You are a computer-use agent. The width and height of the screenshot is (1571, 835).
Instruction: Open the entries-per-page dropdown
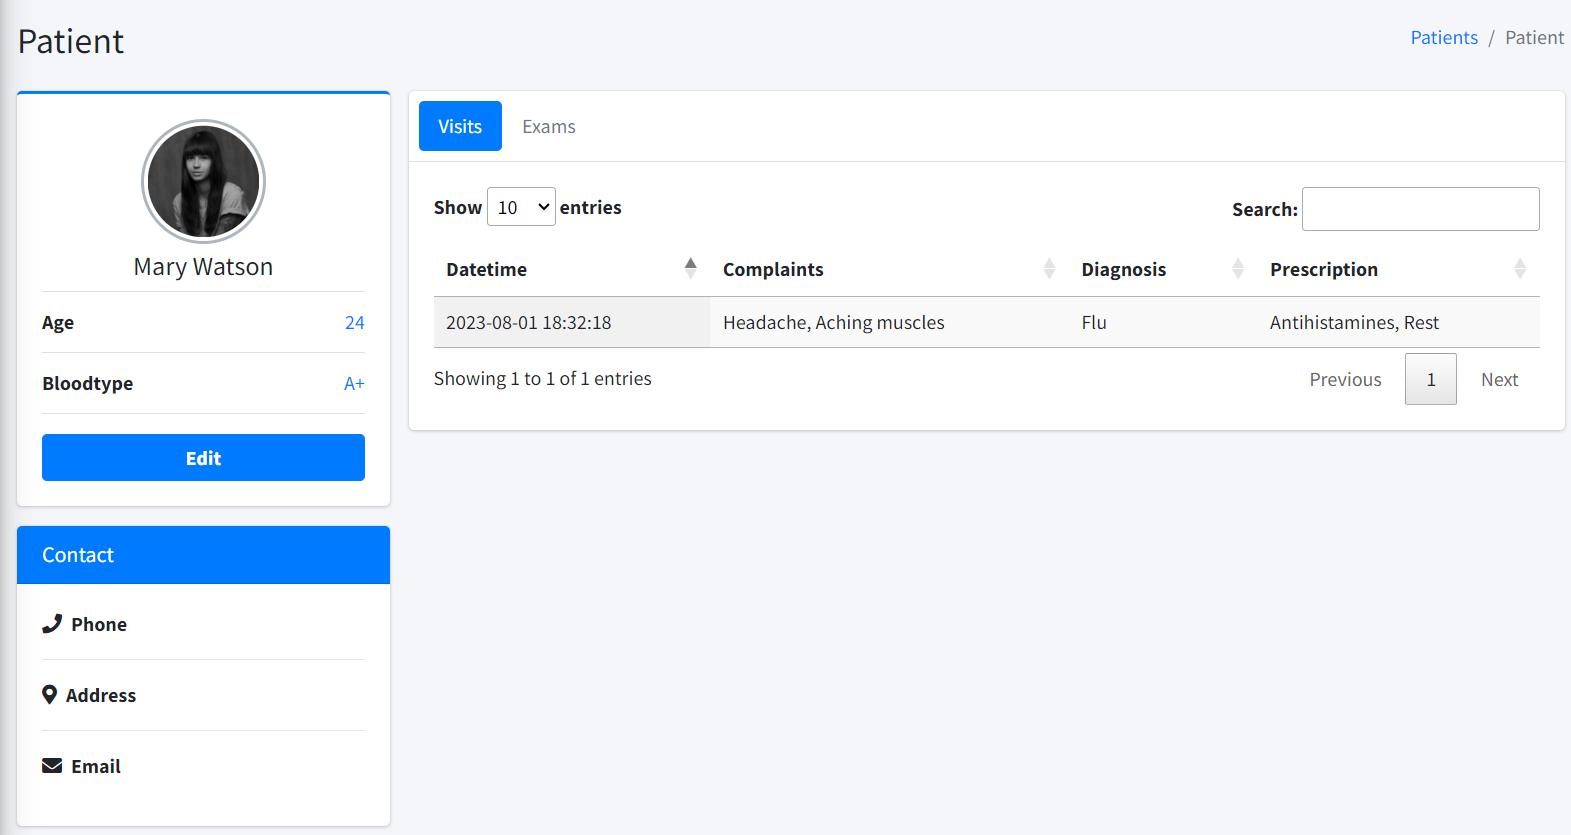pos(521,207)
